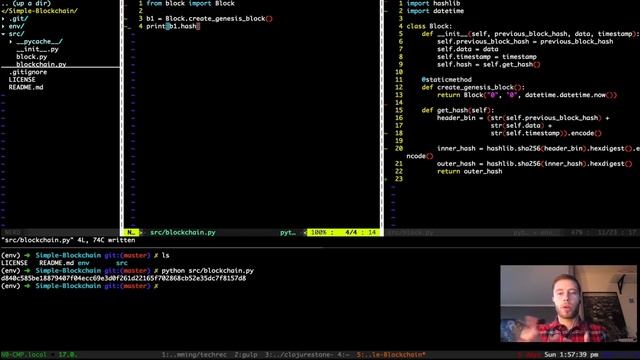640x360 pixels.
Task: Click the inner_hash assignment line
Action: (x=538, y=149)
